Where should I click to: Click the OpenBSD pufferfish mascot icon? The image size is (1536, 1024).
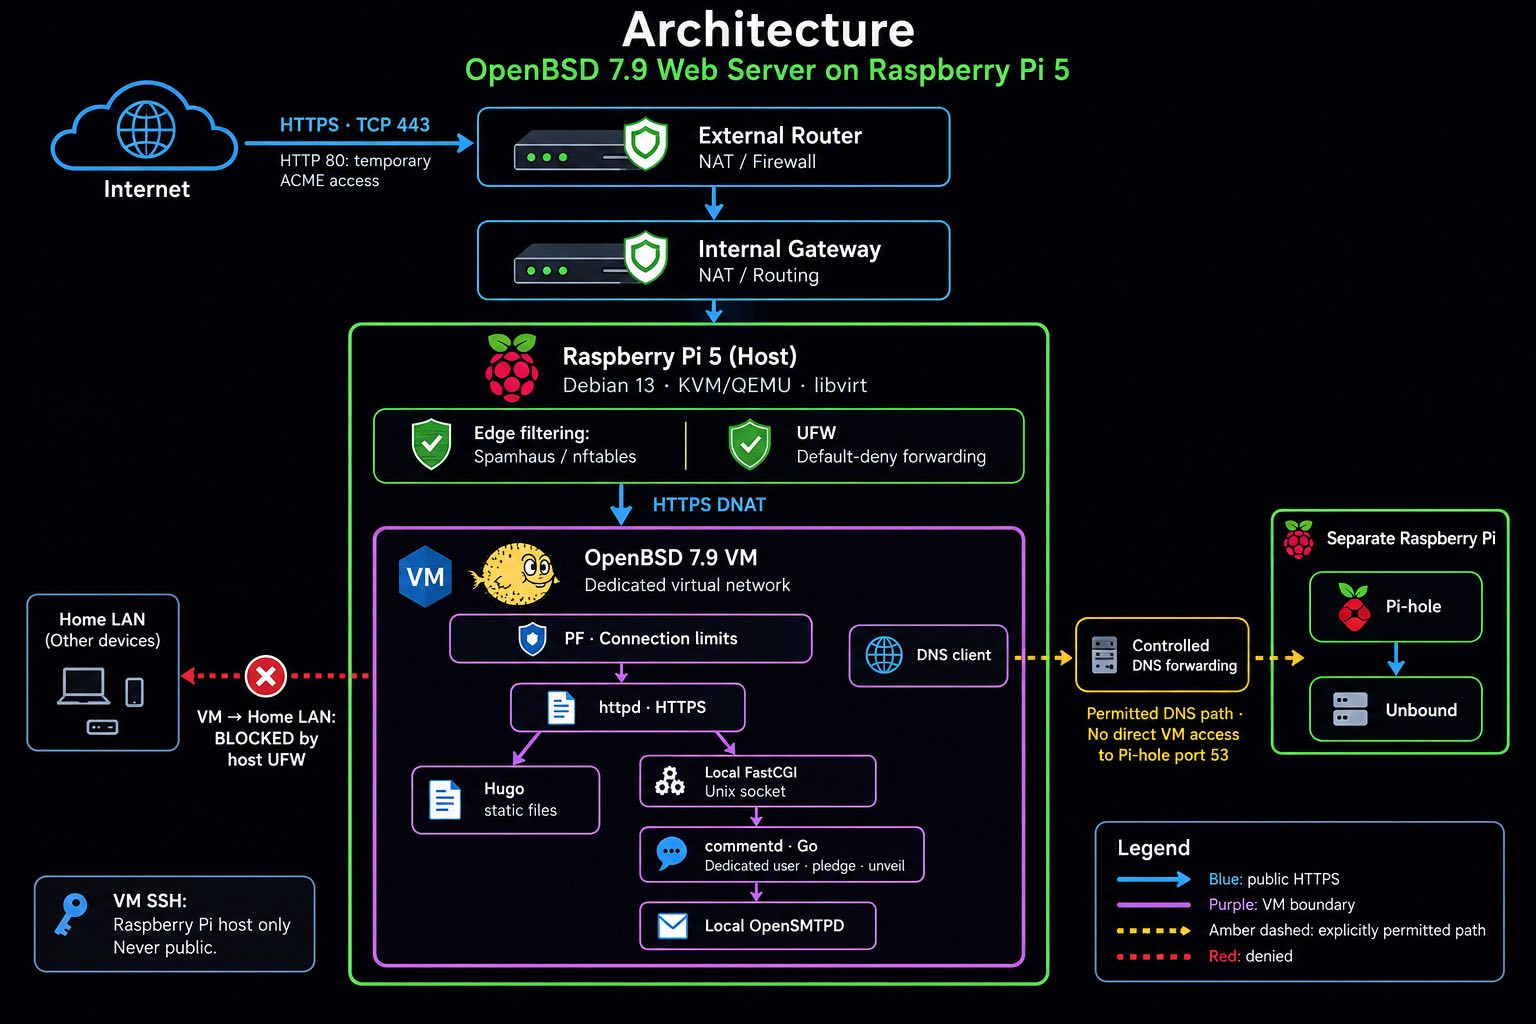[515, 574]
